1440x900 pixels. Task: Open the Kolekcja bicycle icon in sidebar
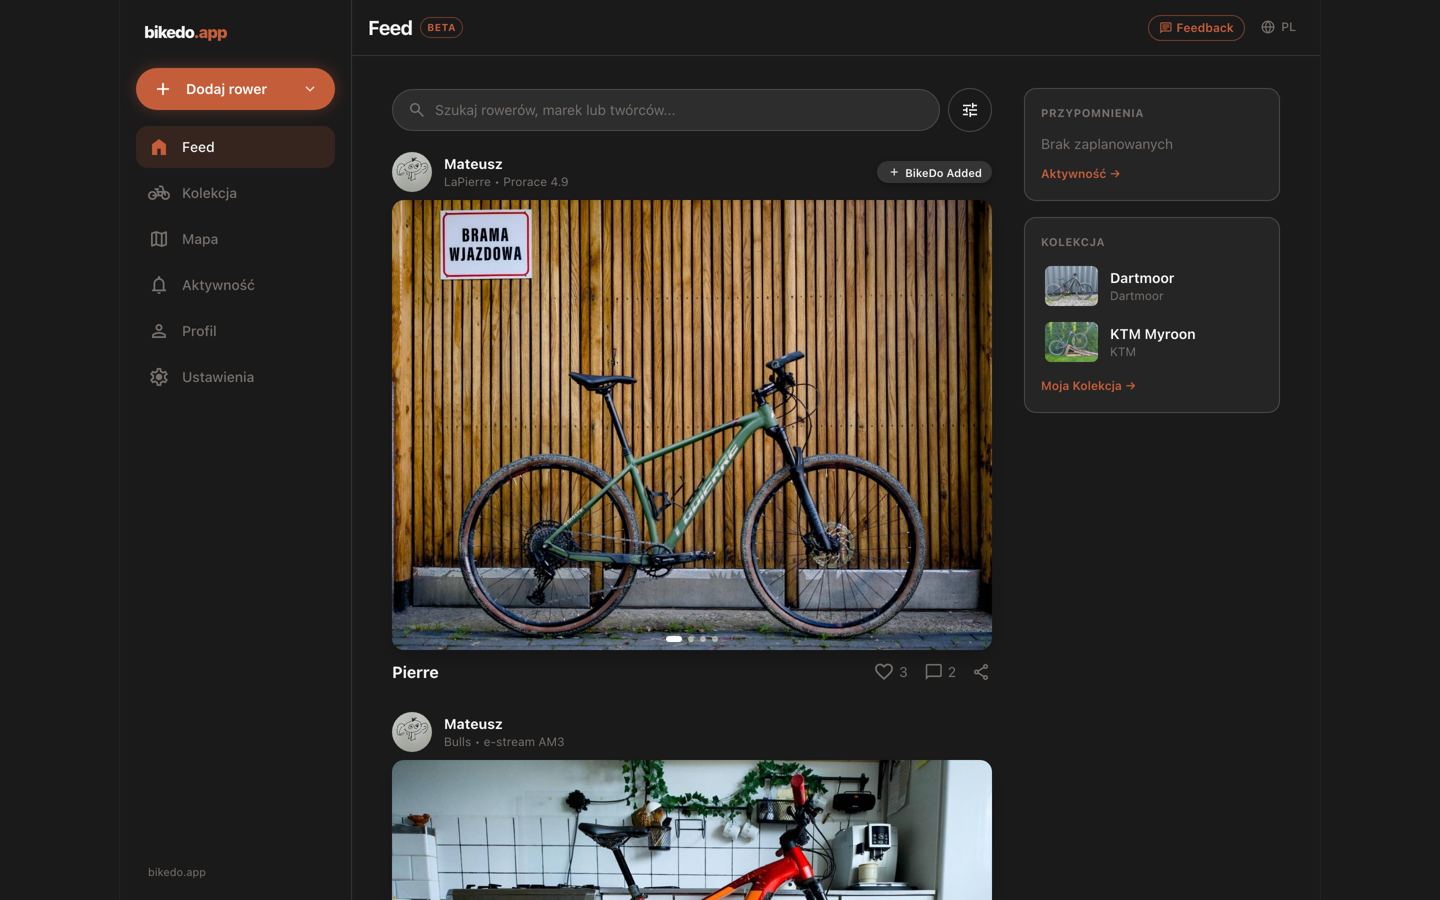click(x=159, y=193)
